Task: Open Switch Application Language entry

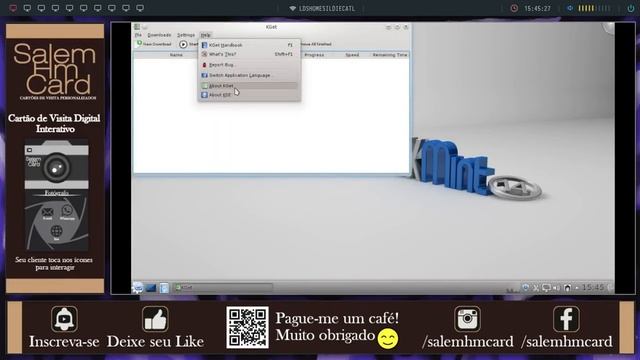Action: [249, 76]
